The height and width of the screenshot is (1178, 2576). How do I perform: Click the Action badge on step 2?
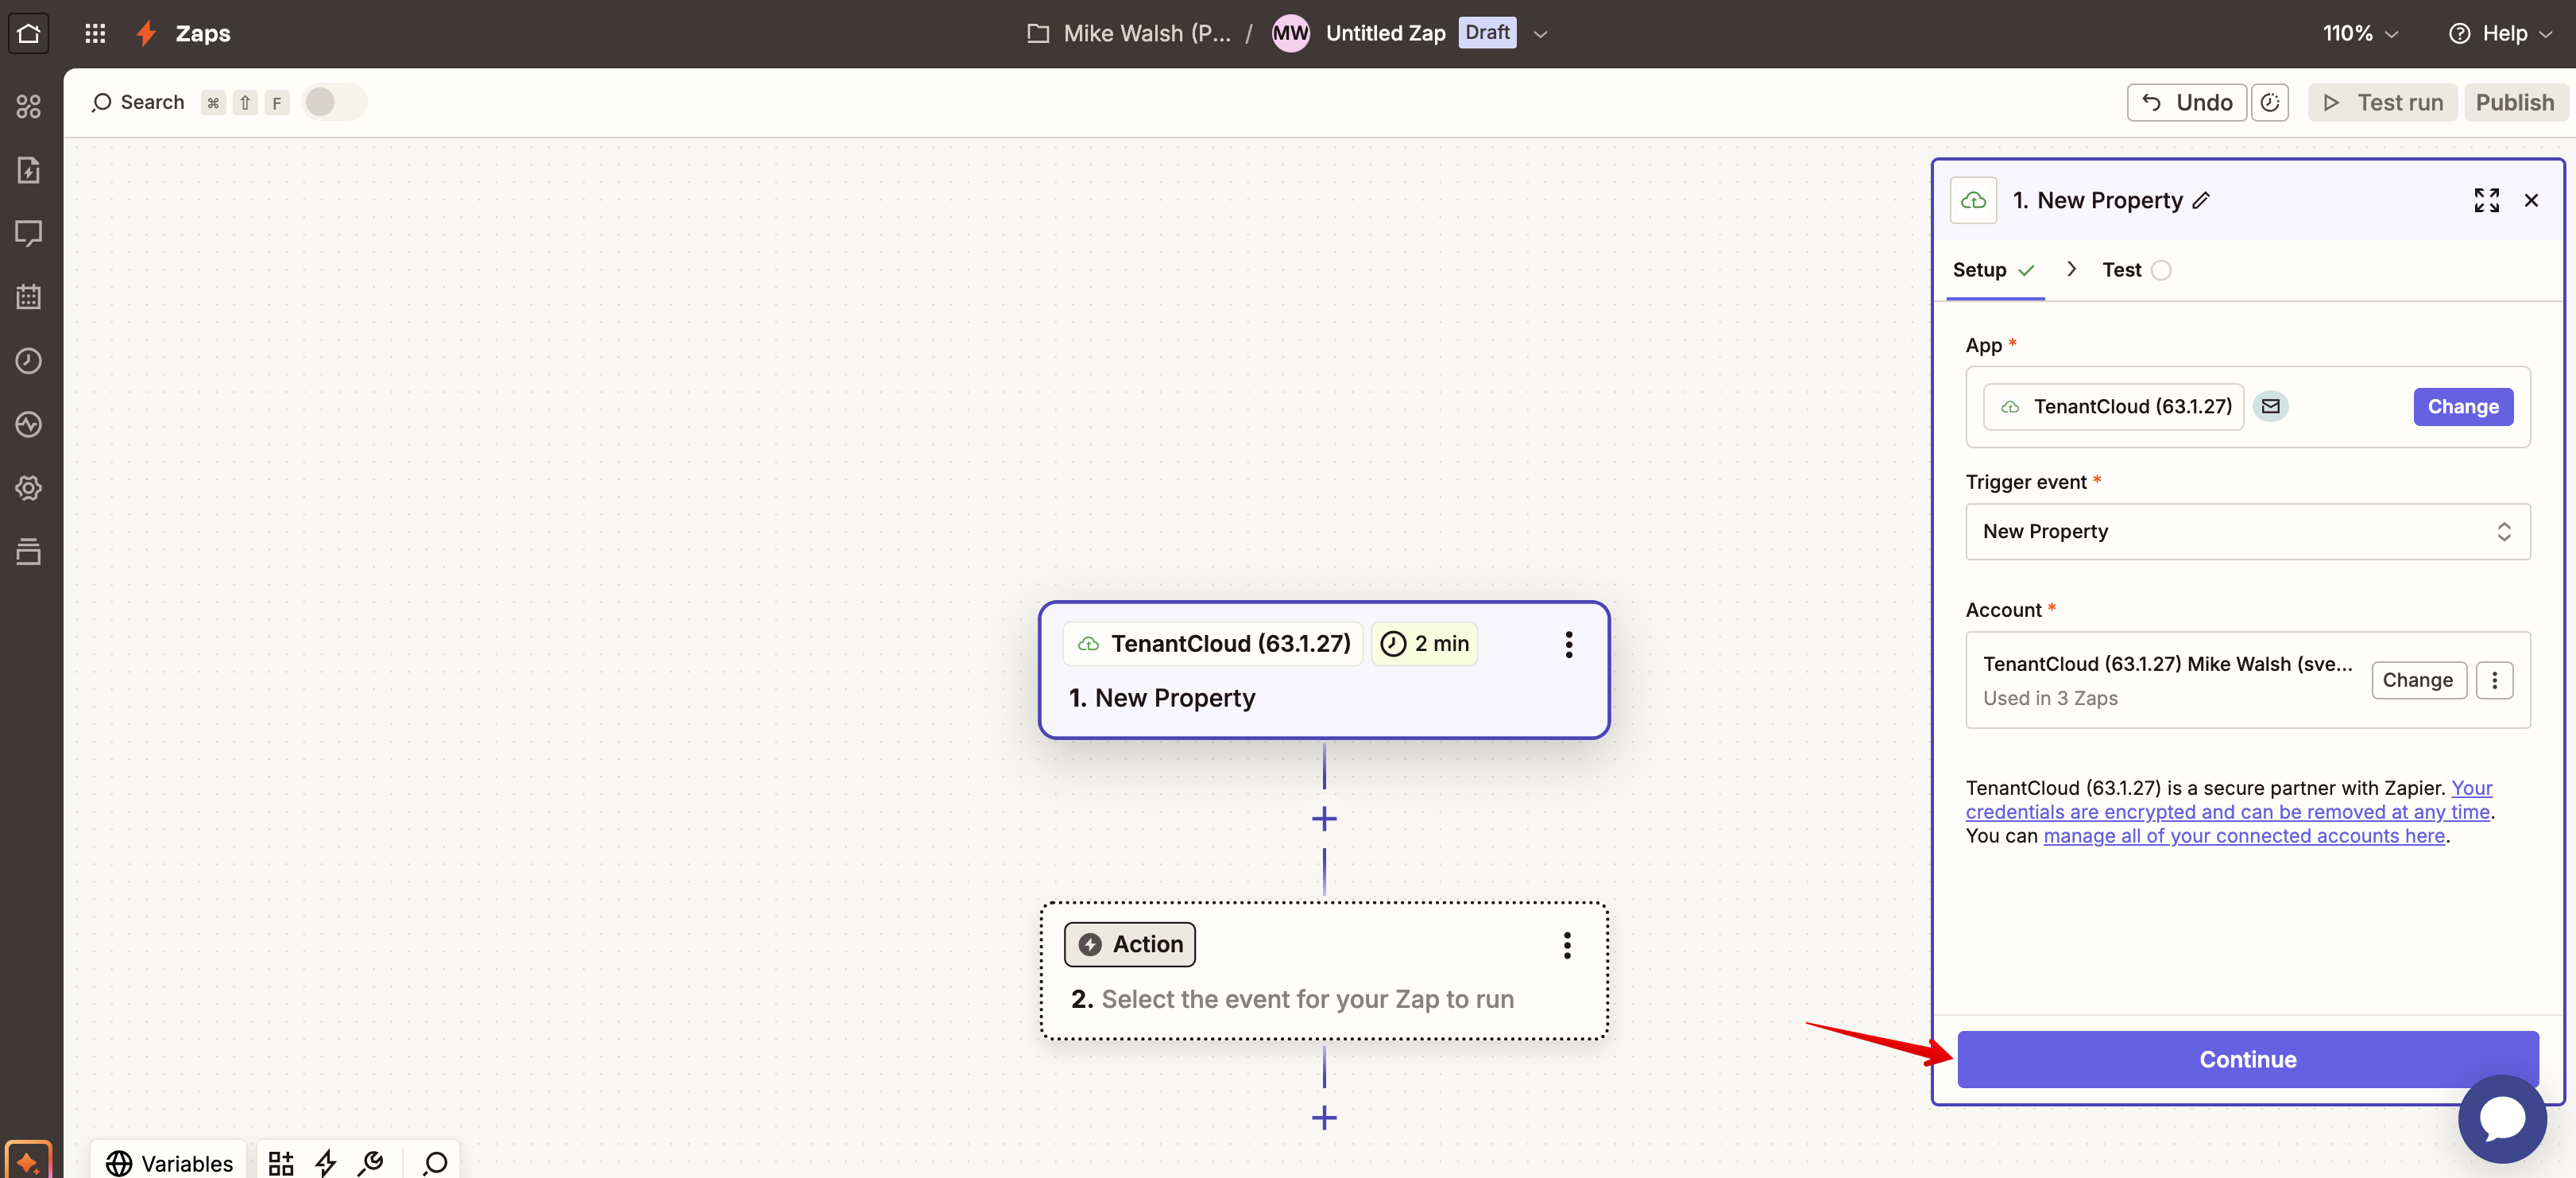tap(1130, 945)
